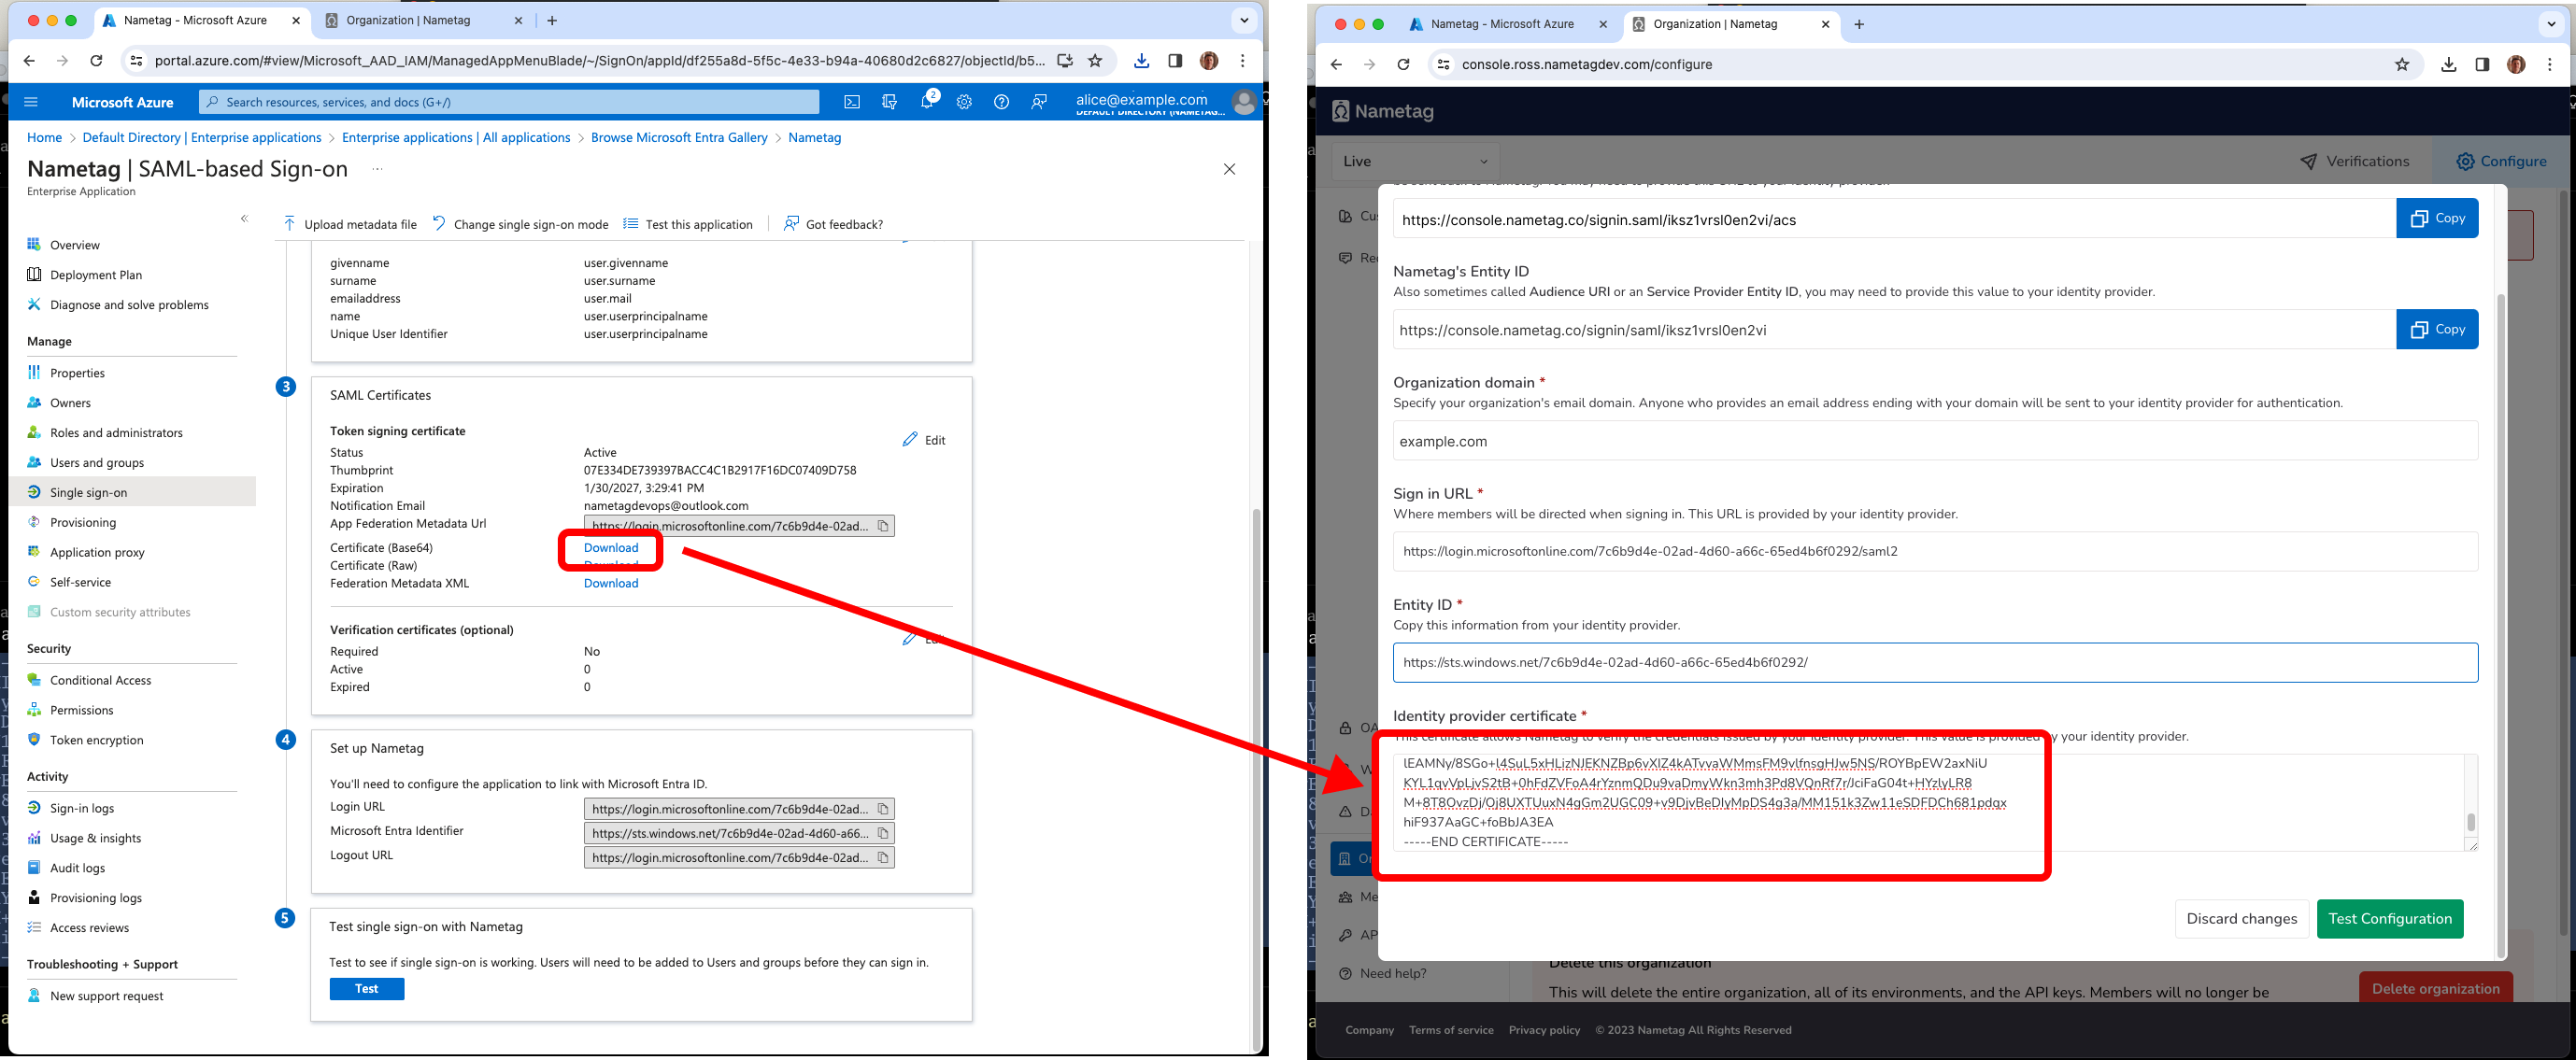
Task: Open Azure help question mark icon
Action: [1001, 102]
